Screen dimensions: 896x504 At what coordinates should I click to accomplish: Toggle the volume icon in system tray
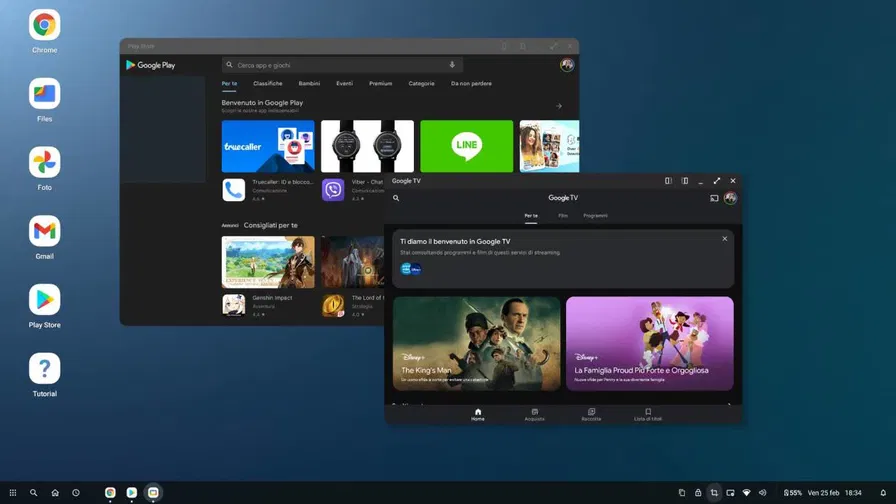tap(762, 493)
